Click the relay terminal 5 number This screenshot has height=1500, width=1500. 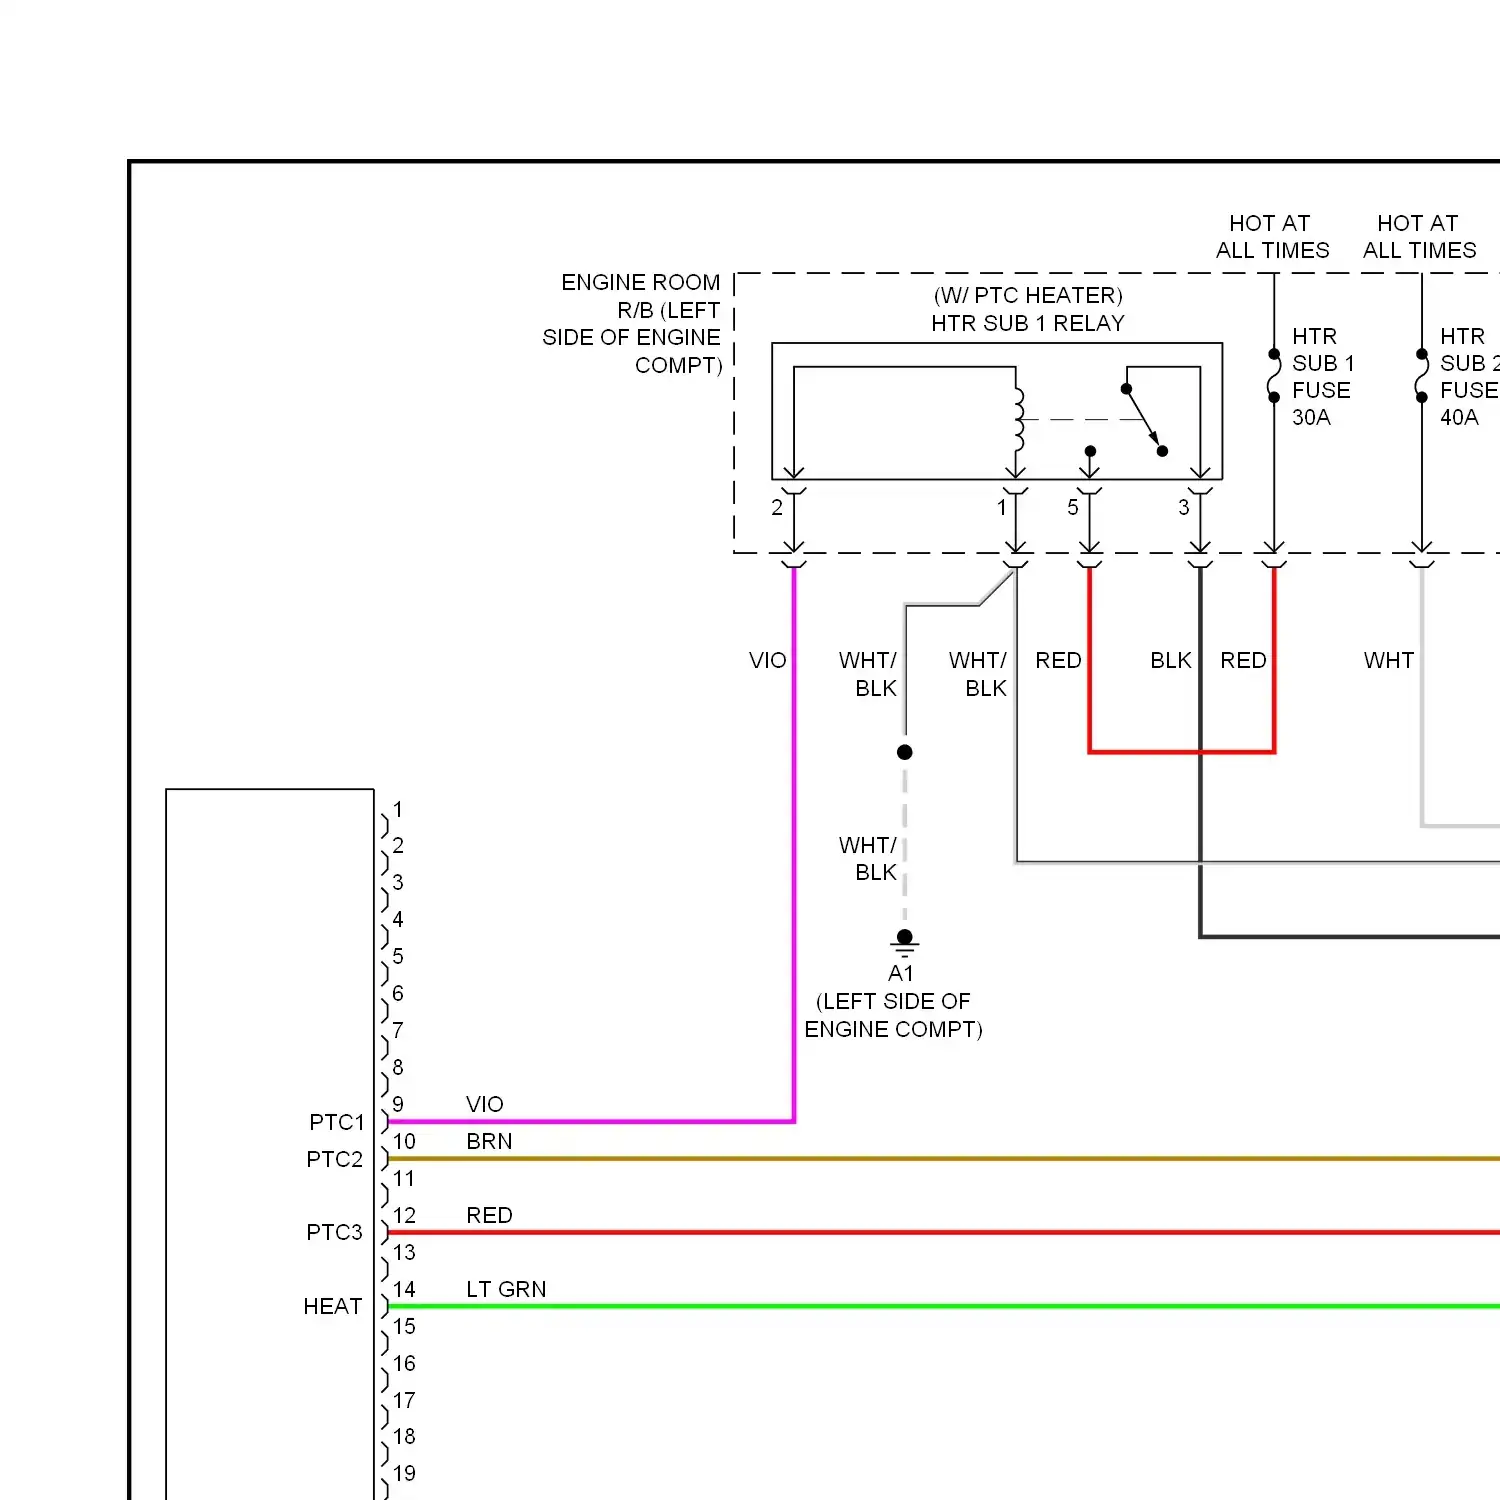pos(1073,507)
